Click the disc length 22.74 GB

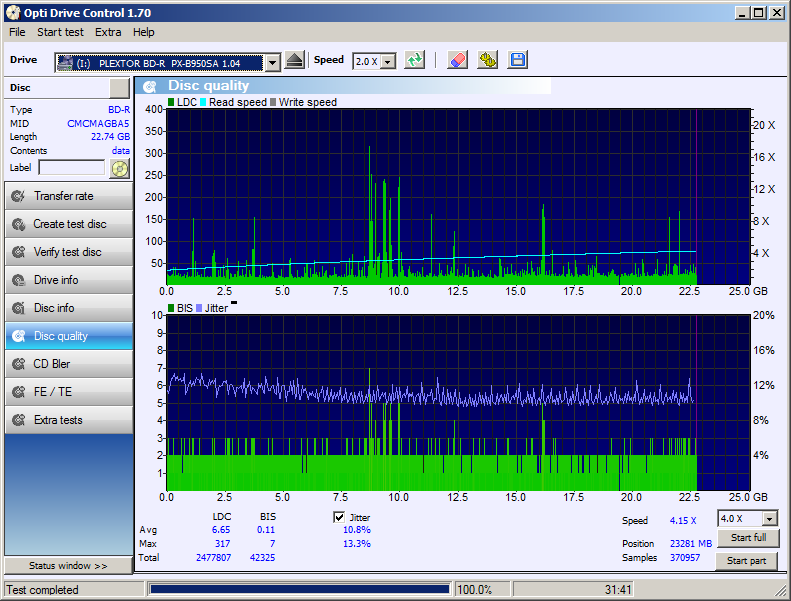pyautogui.click(x=110, y=137)
